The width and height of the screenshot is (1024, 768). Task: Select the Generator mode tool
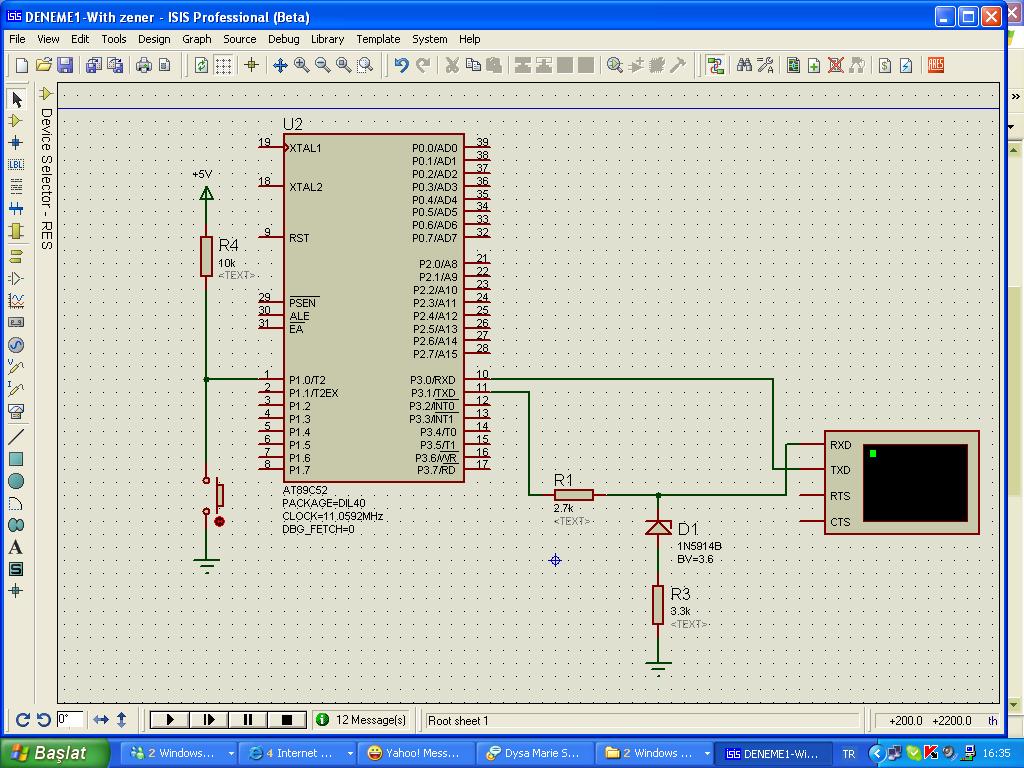click(x=16, y=345)
